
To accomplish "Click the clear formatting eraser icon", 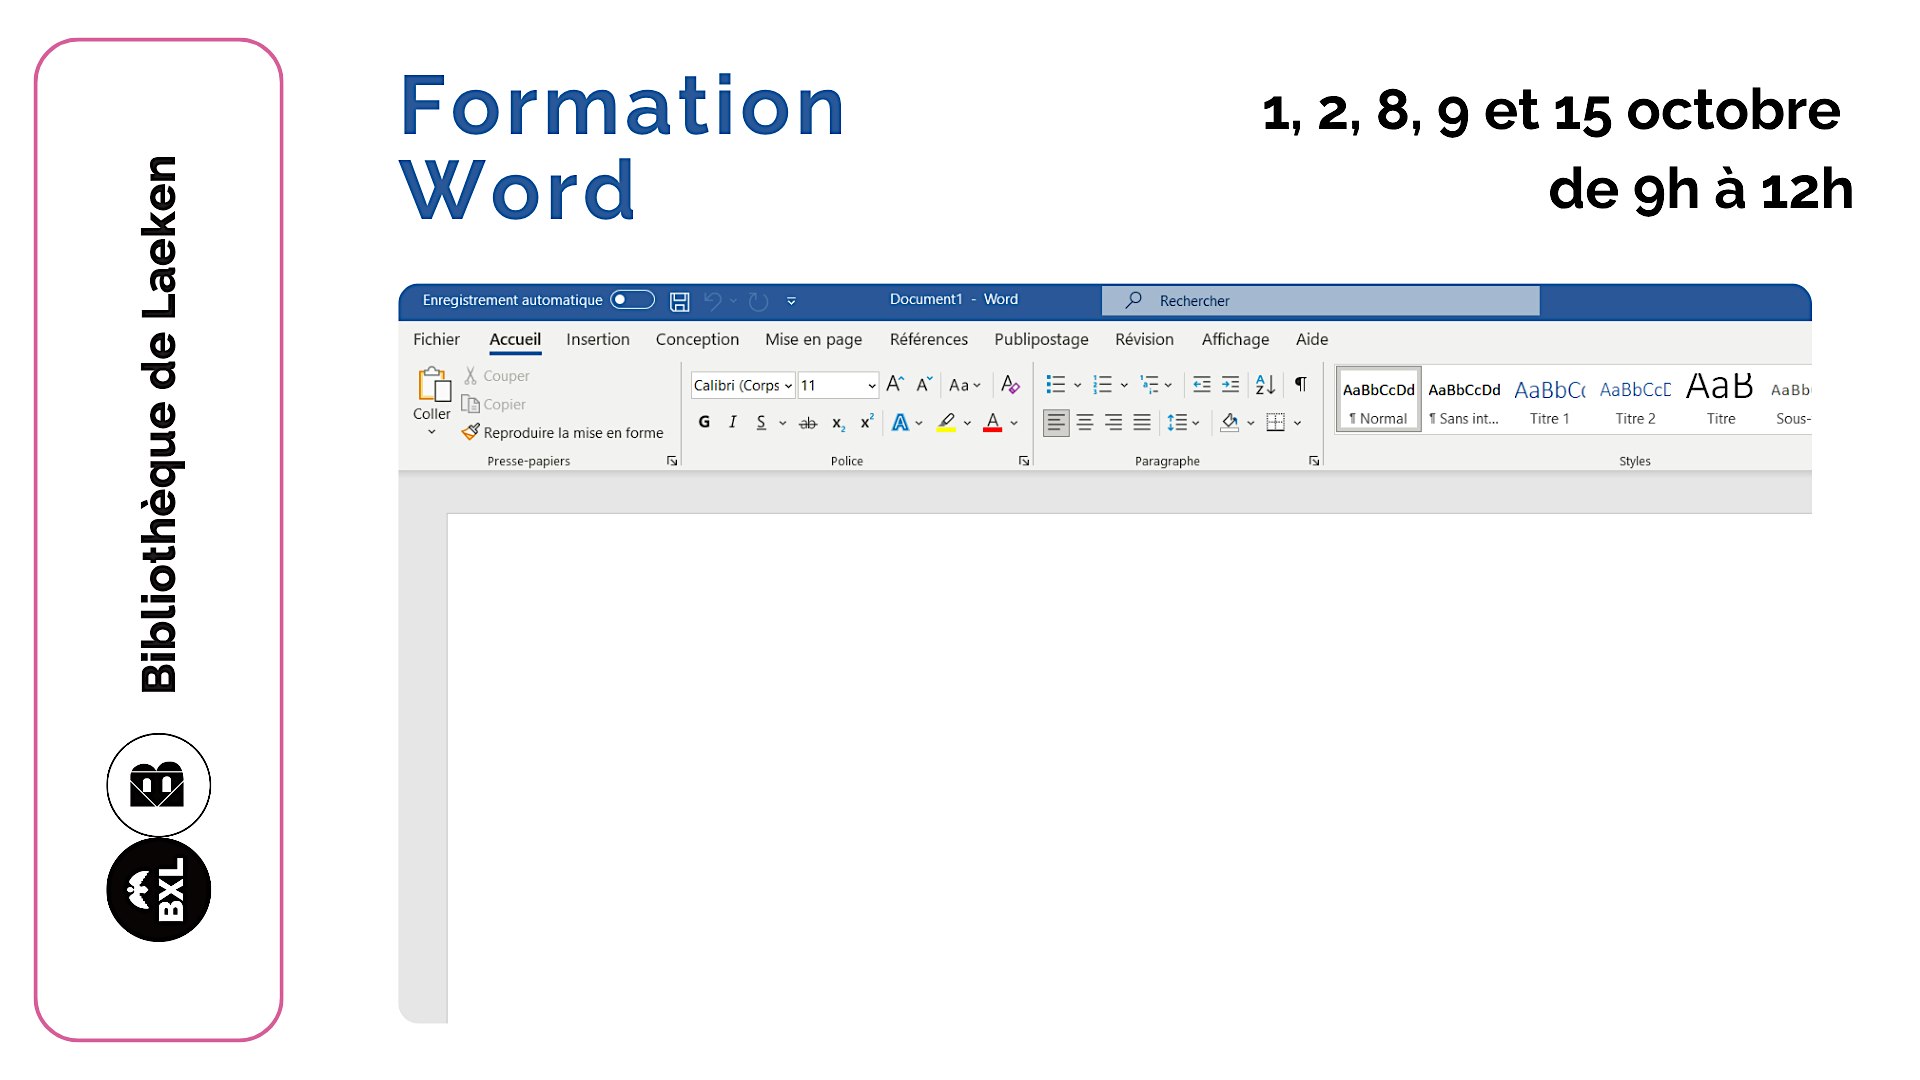I will [x=1010, y=385].
